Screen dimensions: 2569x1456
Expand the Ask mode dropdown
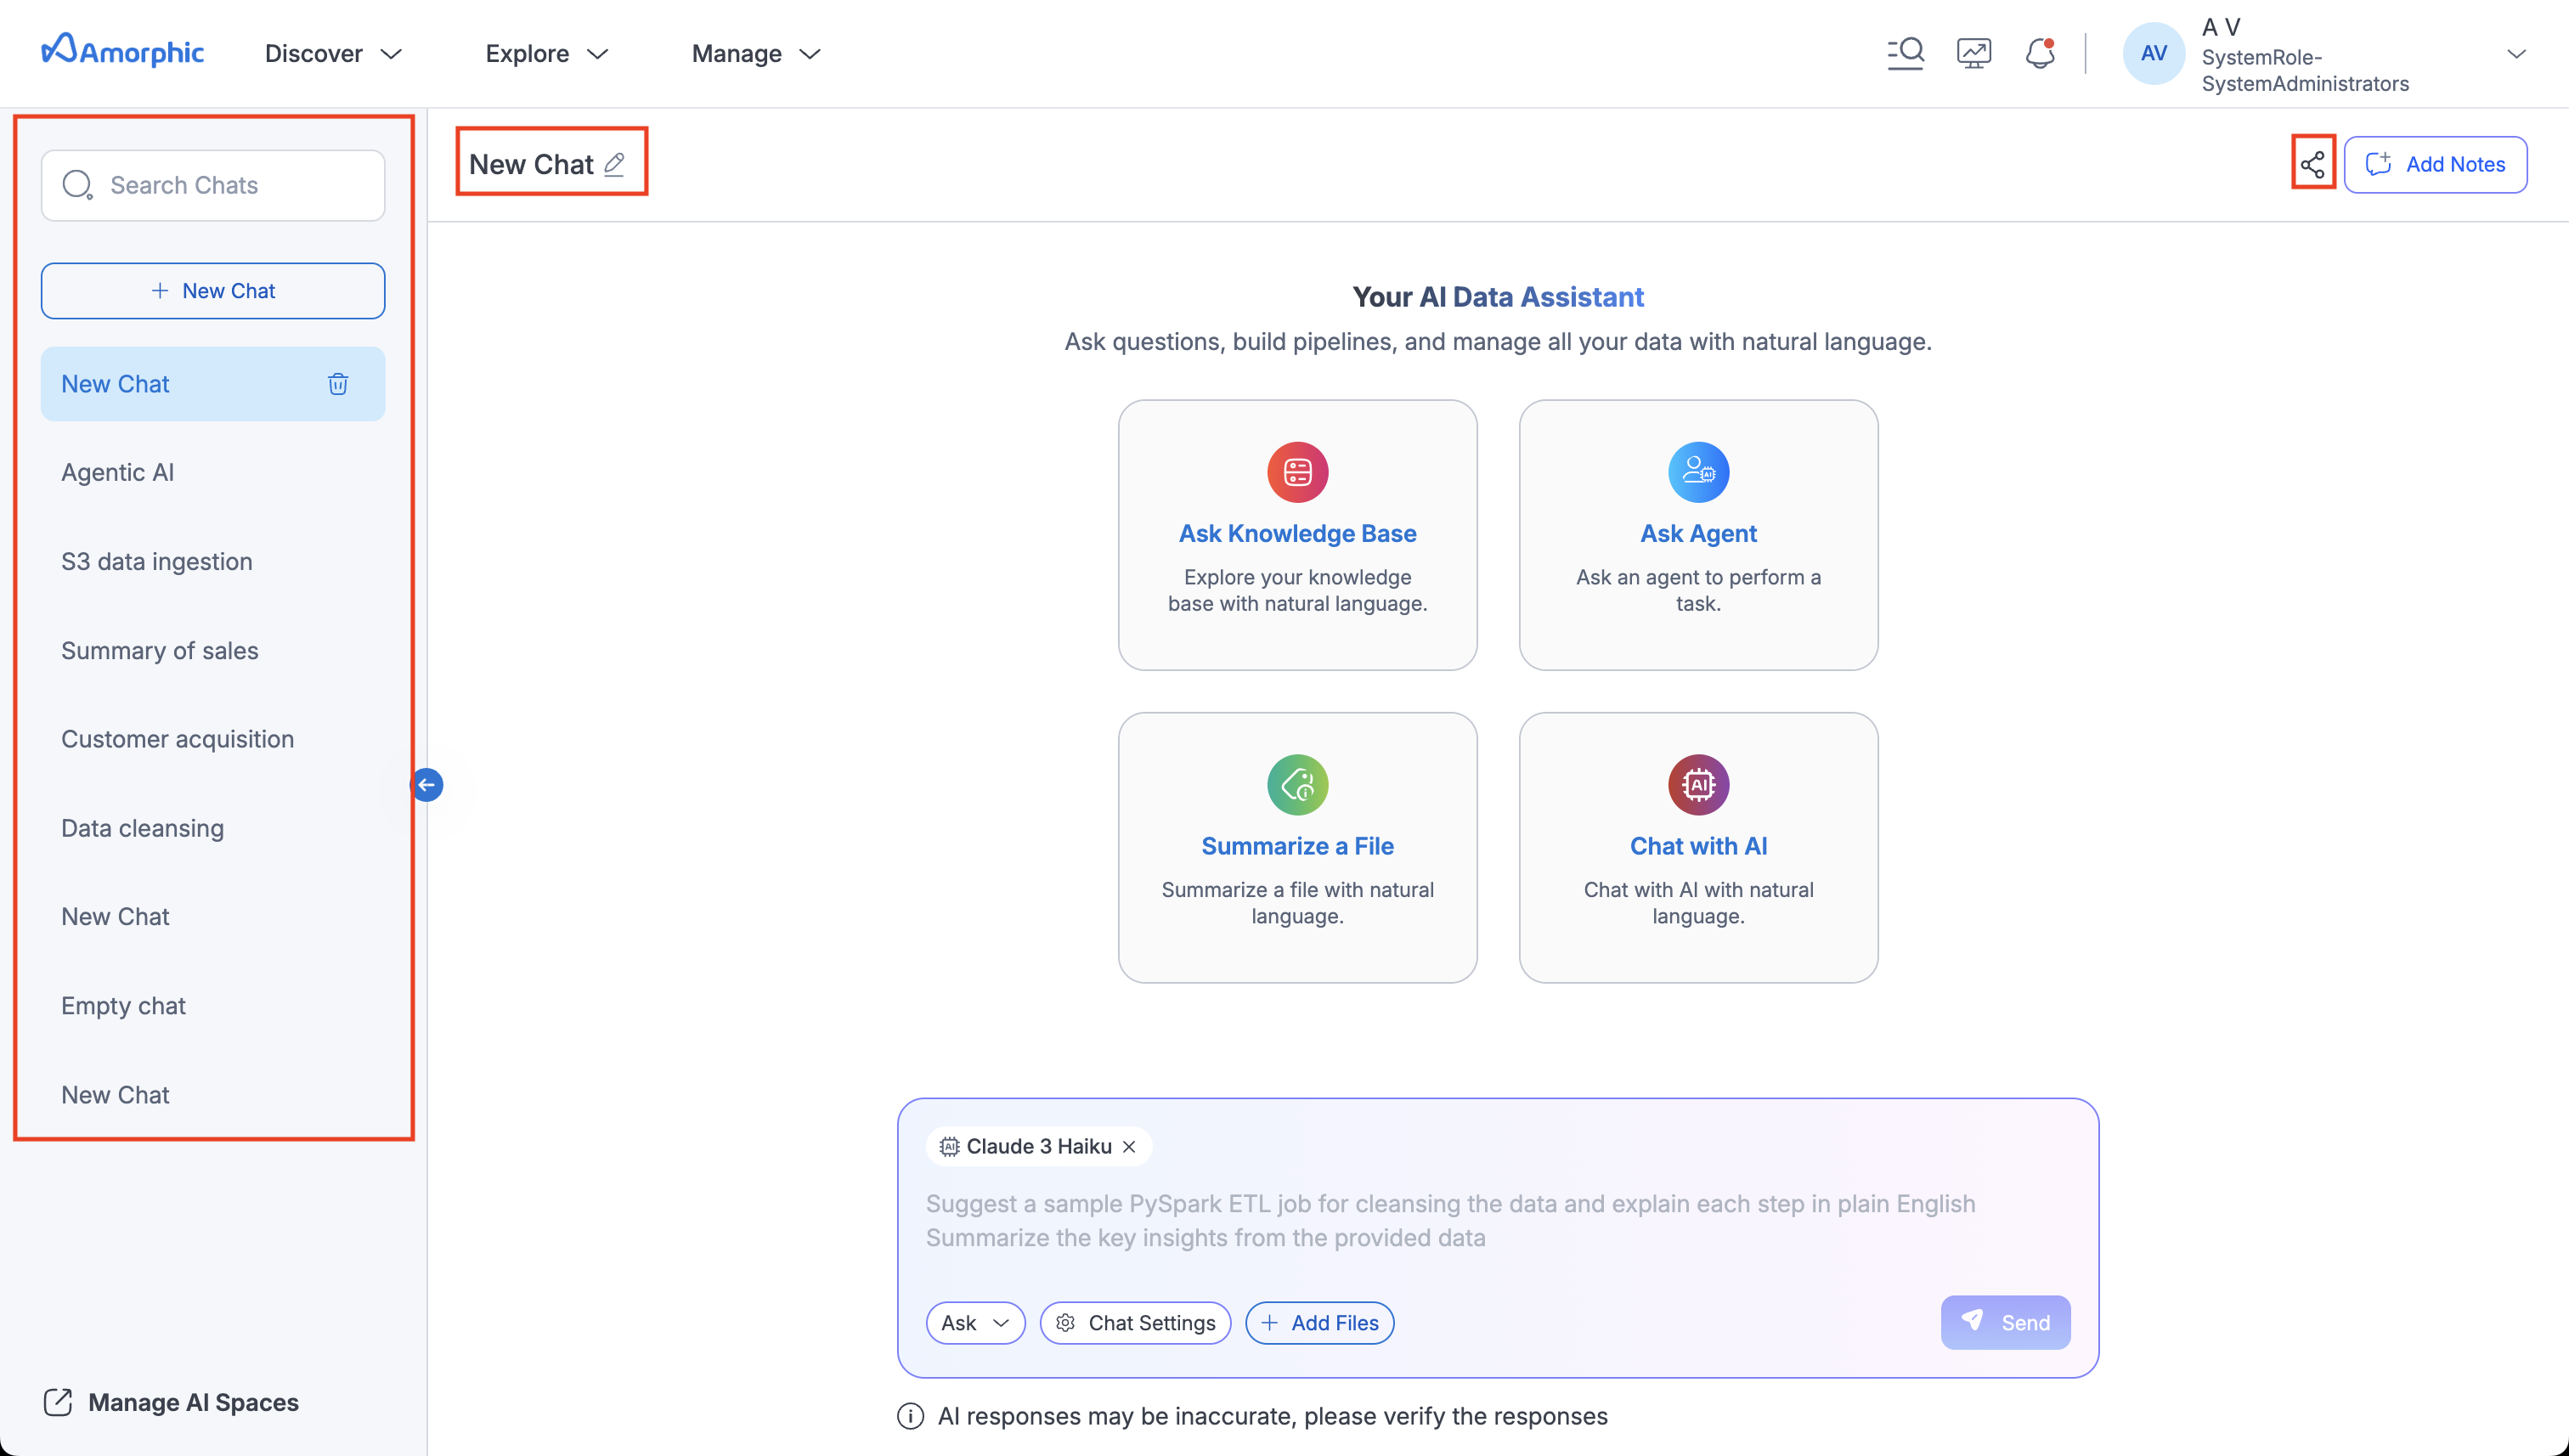point(975,1322)
